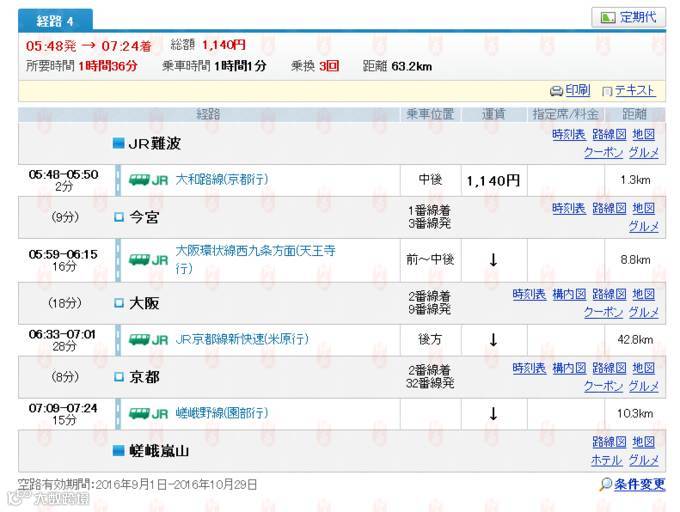680x512 pixels.
Task: Click the 印刷 print link
Action: pyautogui.click(x=578, y=90)
